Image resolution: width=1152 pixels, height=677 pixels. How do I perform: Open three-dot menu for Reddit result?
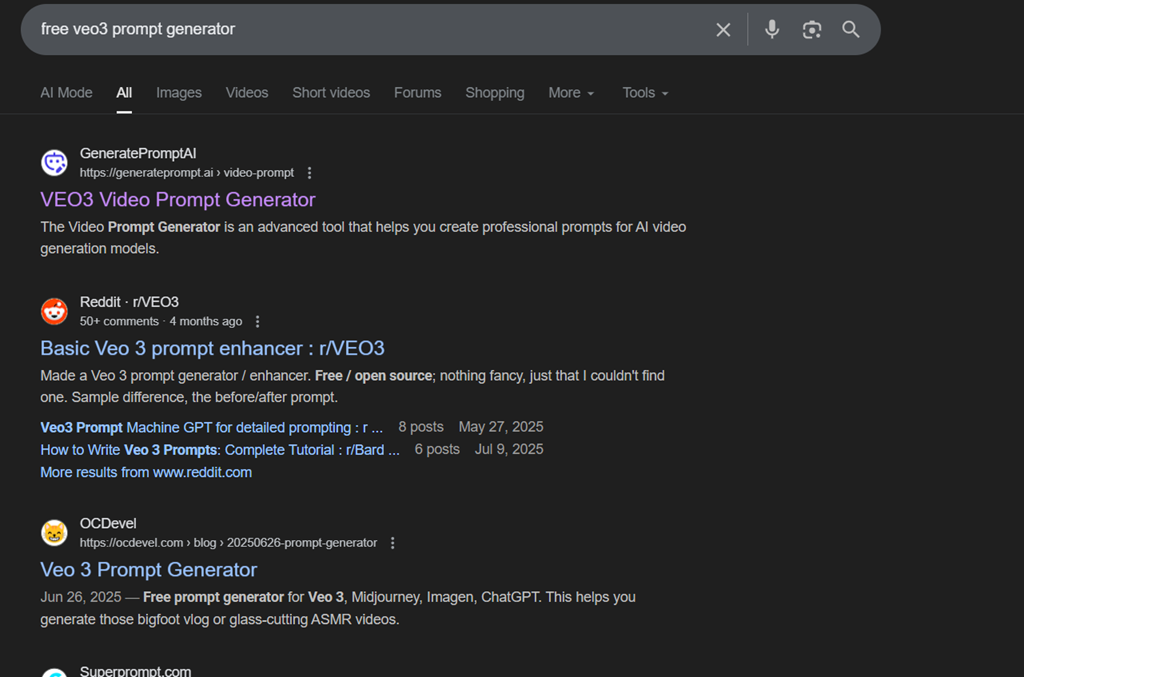pyautogui.click(x=257, y=321)
